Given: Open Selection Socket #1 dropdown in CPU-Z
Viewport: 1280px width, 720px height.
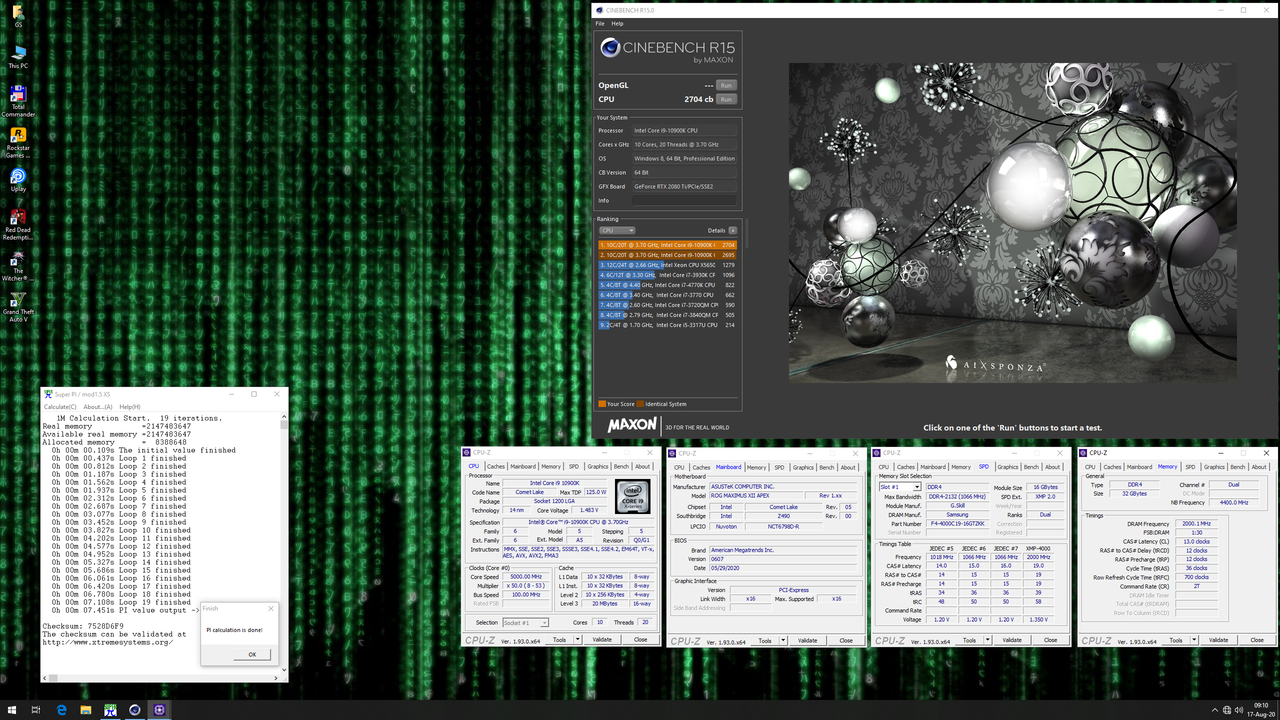Looking at the screenshot, I should (x=525, y=623).
